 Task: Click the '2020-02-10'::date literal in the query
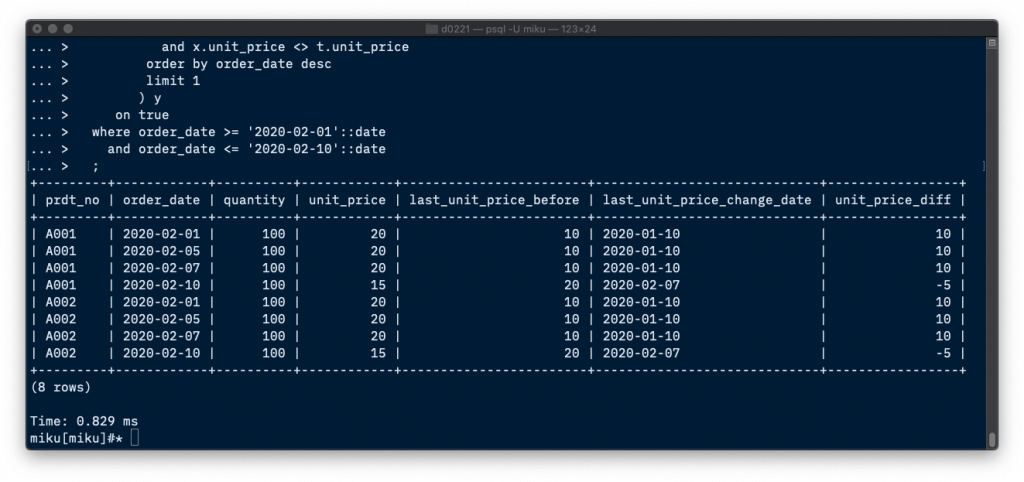click(x=317, y=149)
